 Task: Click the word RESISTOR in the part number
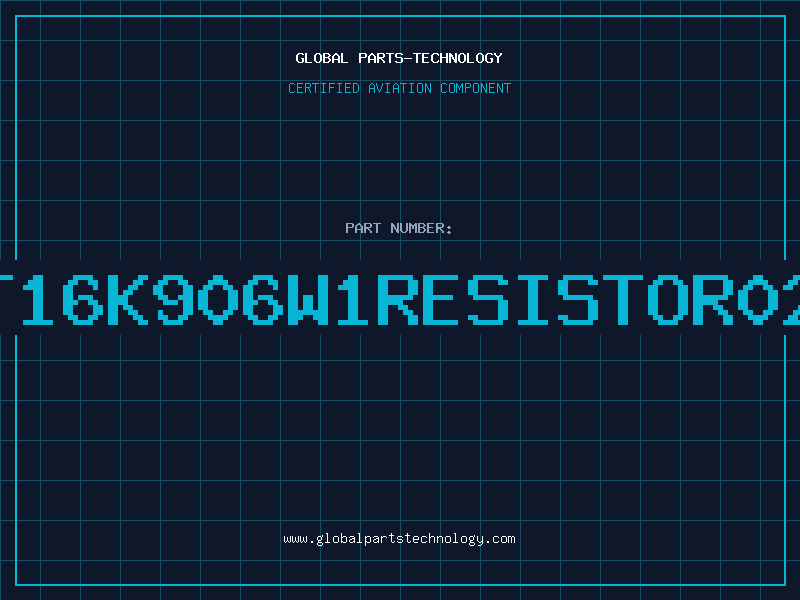555,300
